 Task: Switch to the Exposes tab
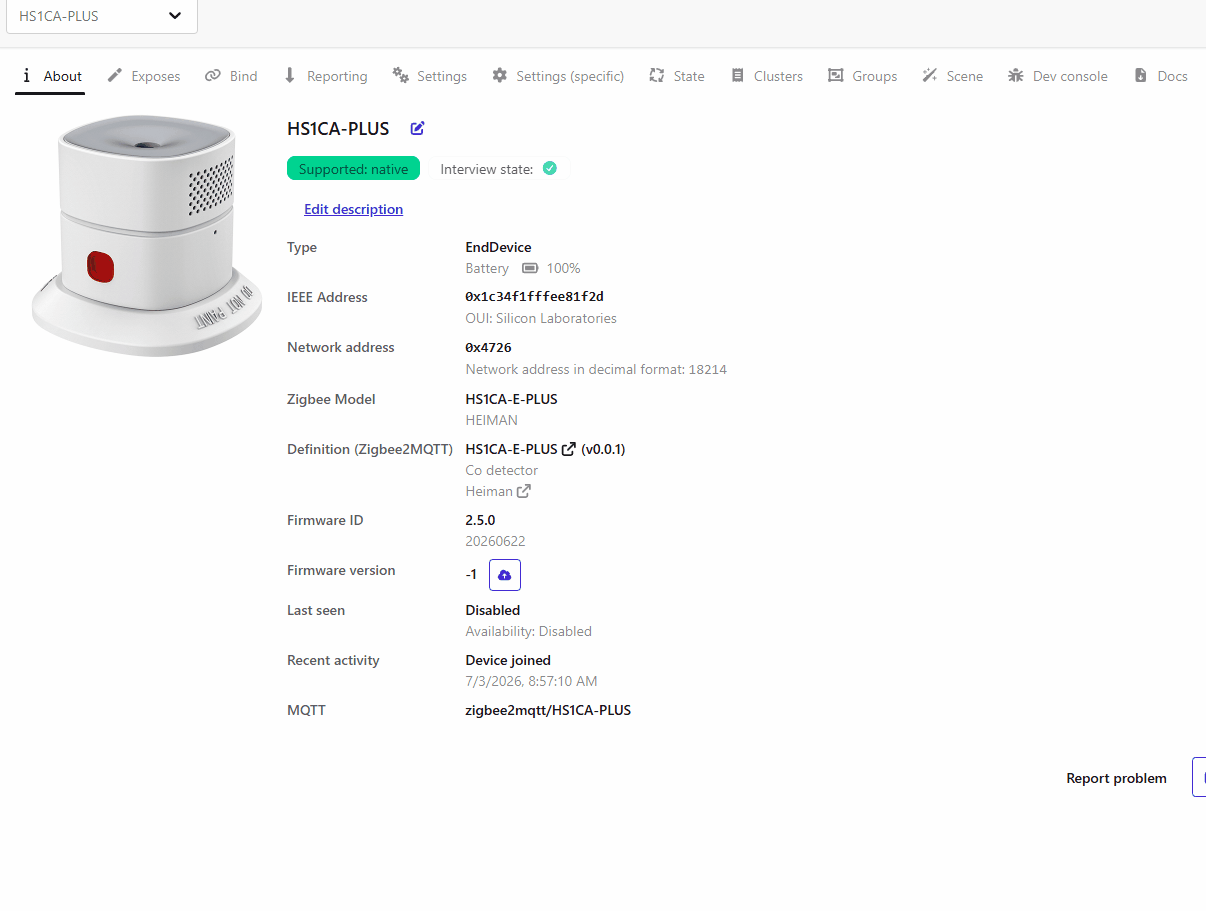pyautogui.click(x=144, y=76)
